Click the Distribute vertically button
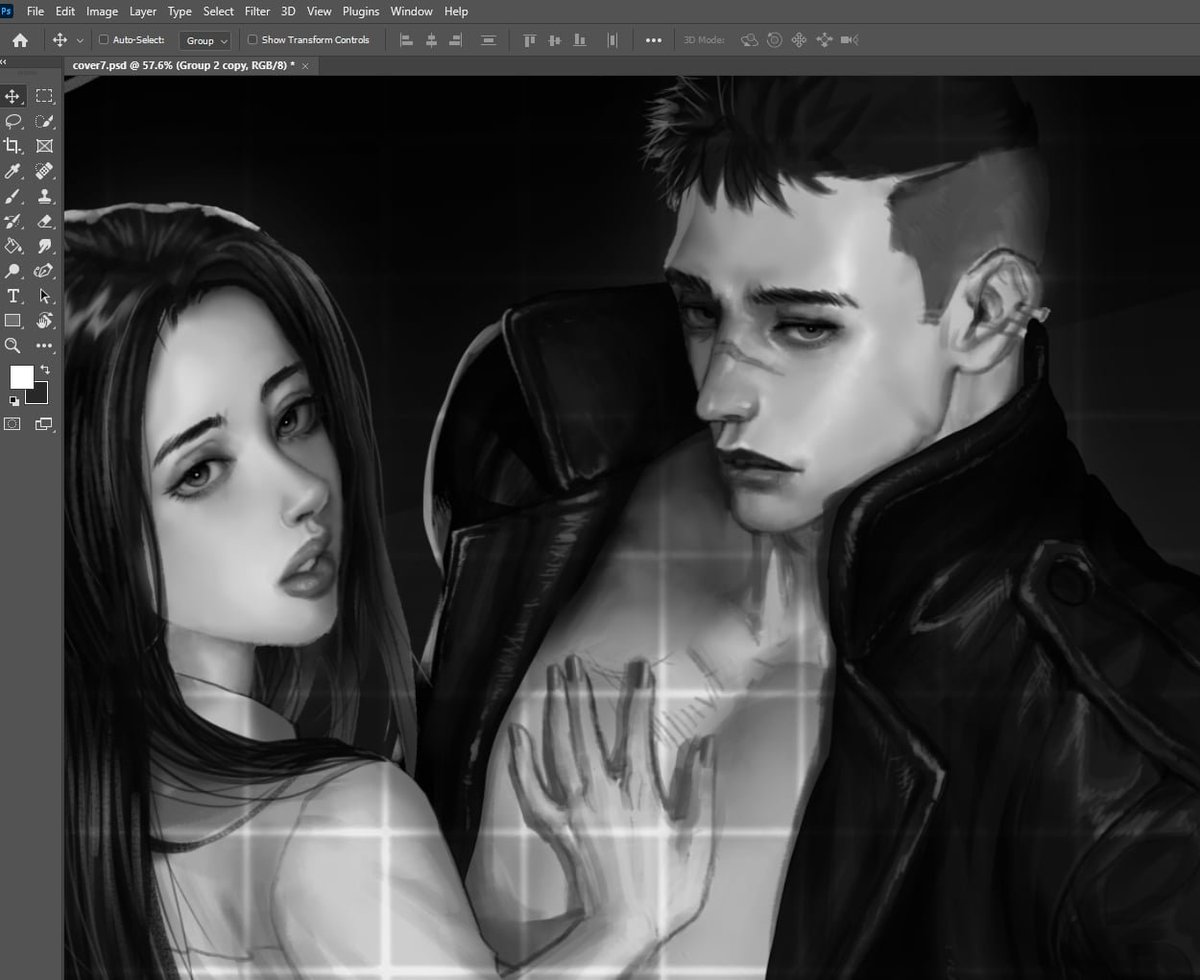The image size is (1200, 980). coord(488,40)
